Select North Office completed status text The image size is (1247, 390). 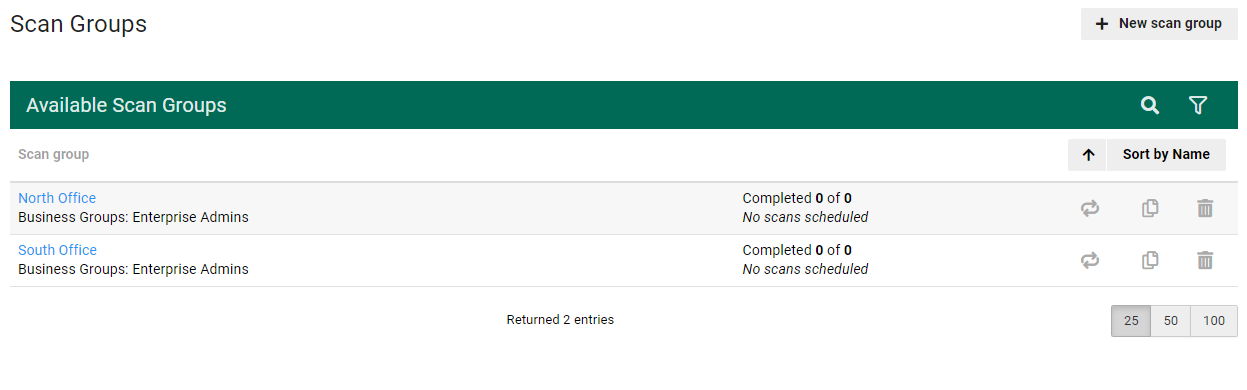click(x=797, y=198)
